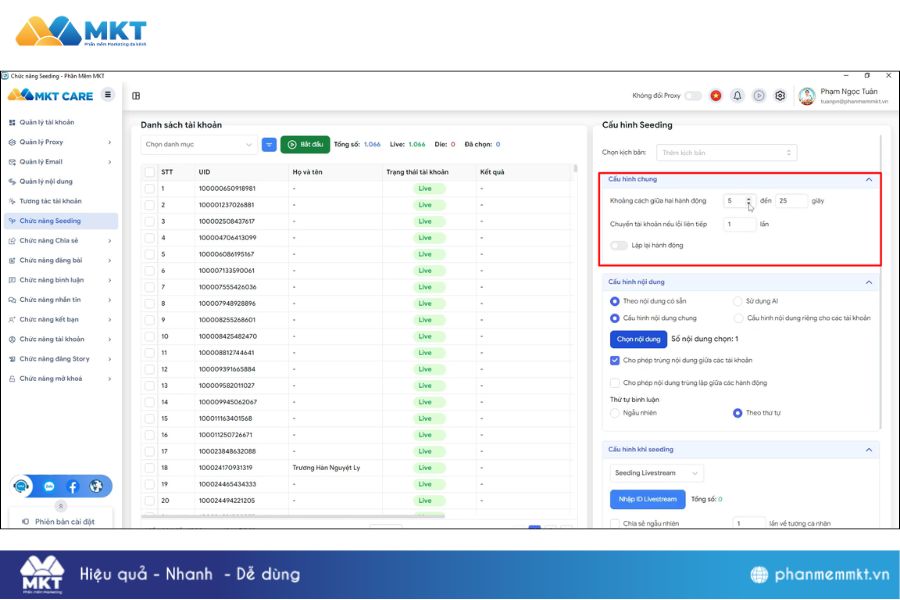Click the Chuyển tài khoản error count field

pos(740,224)
